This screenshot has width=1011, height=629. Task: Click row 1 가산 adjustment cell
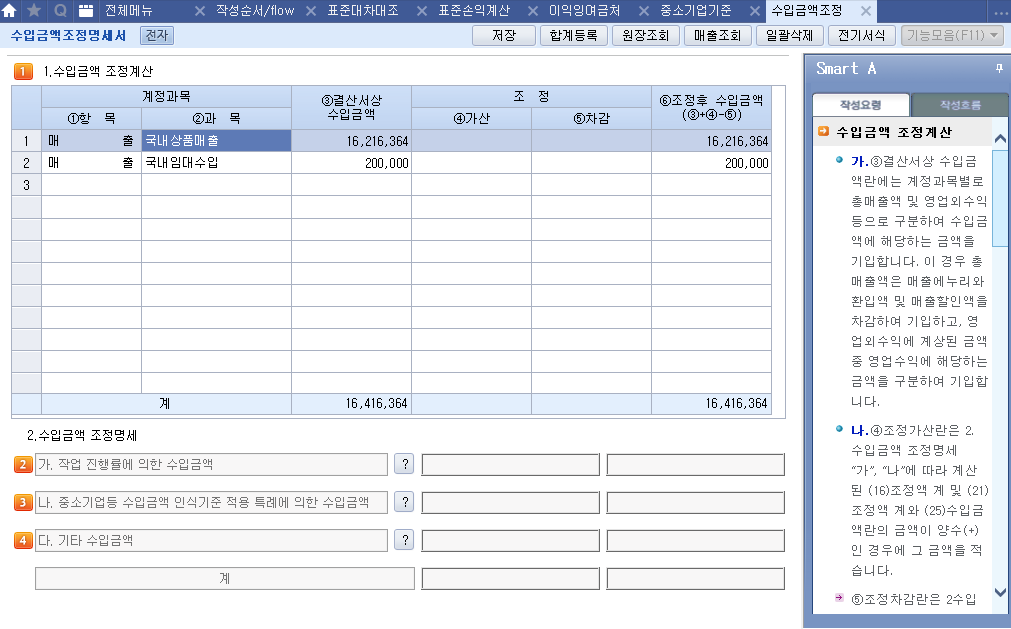[x=471, y=140]
